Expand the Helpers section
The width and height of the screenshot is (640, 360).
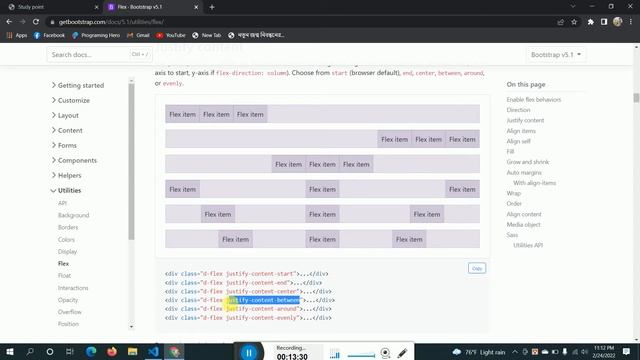[66, 176]
